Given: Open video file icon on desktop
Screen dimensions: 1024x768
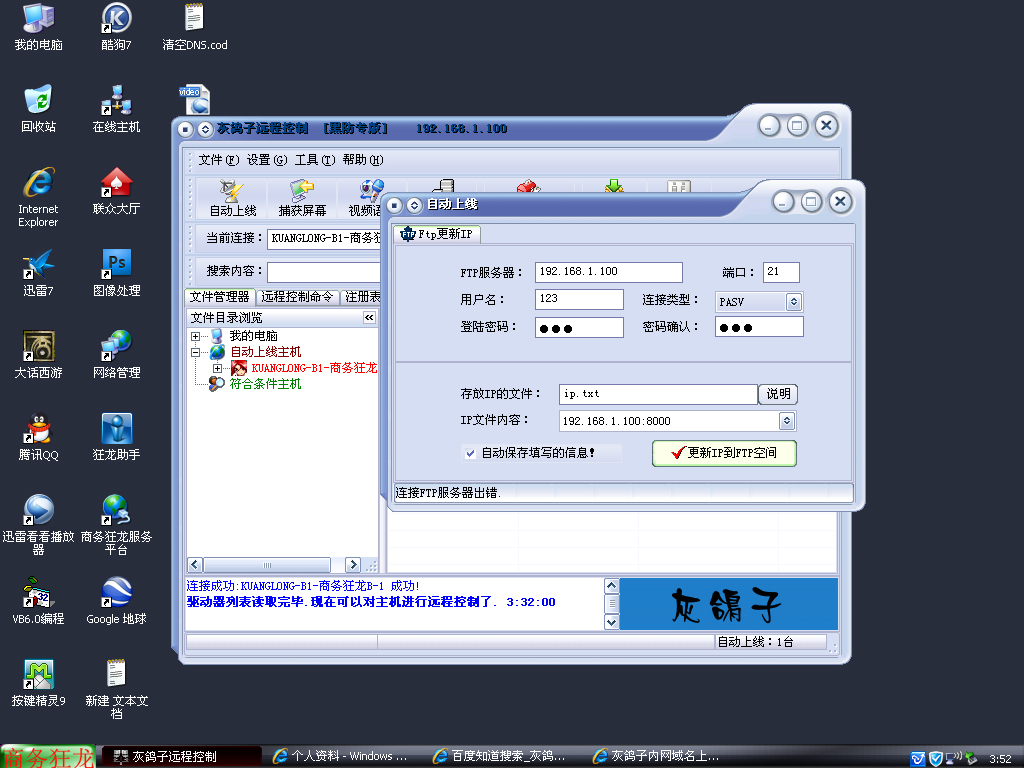Looking at the screenshot, I should coord(195,100).
